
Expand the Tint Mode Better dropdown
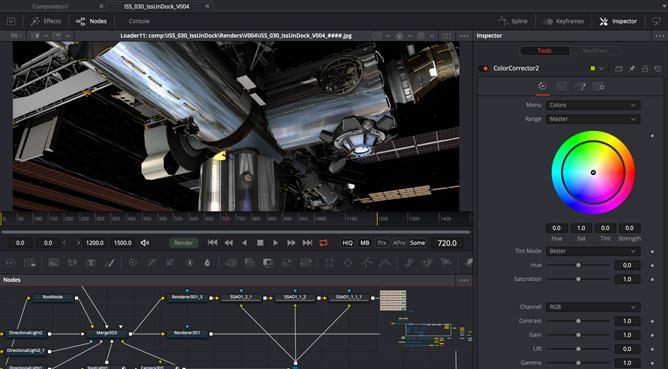[593, 251]
